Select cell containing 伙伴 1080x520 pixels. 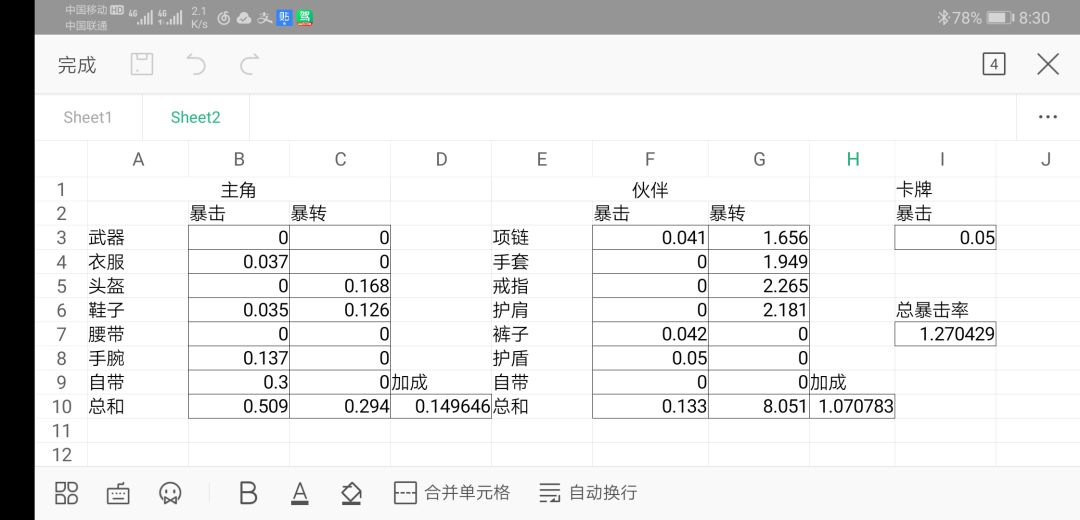click(x=650, y=189)
